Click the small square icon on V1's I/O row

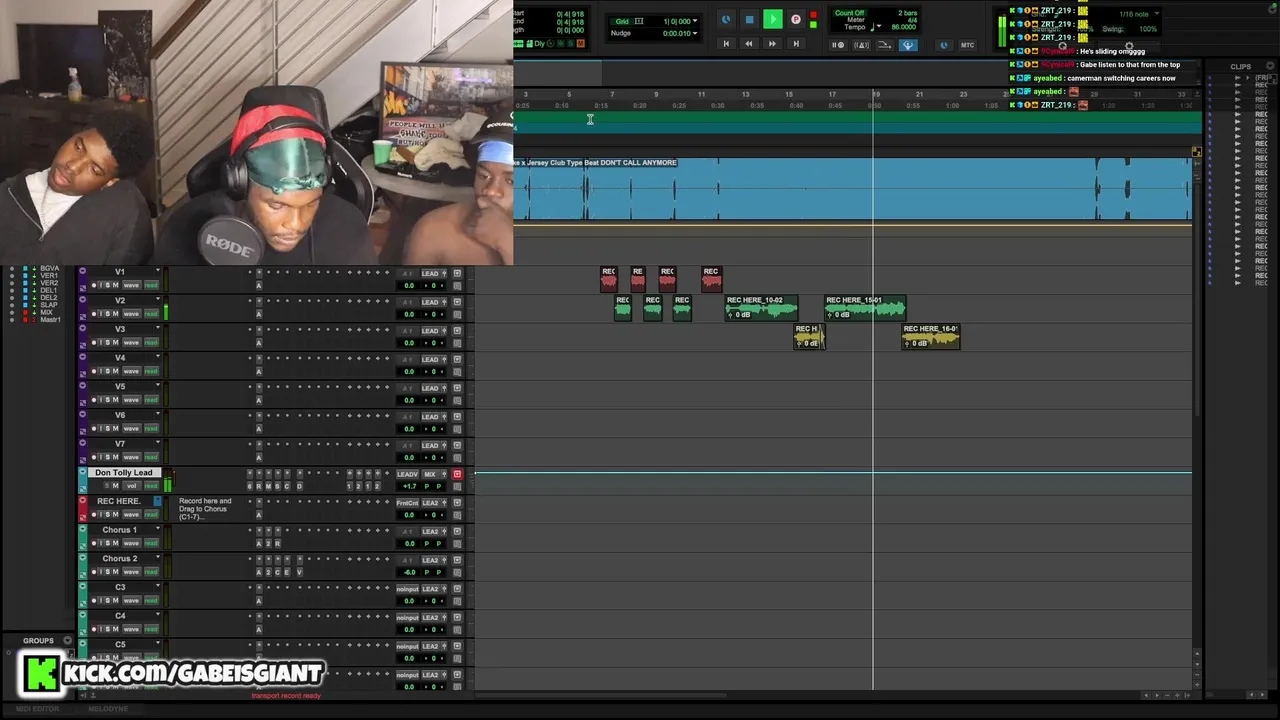(x=457, y=273)
